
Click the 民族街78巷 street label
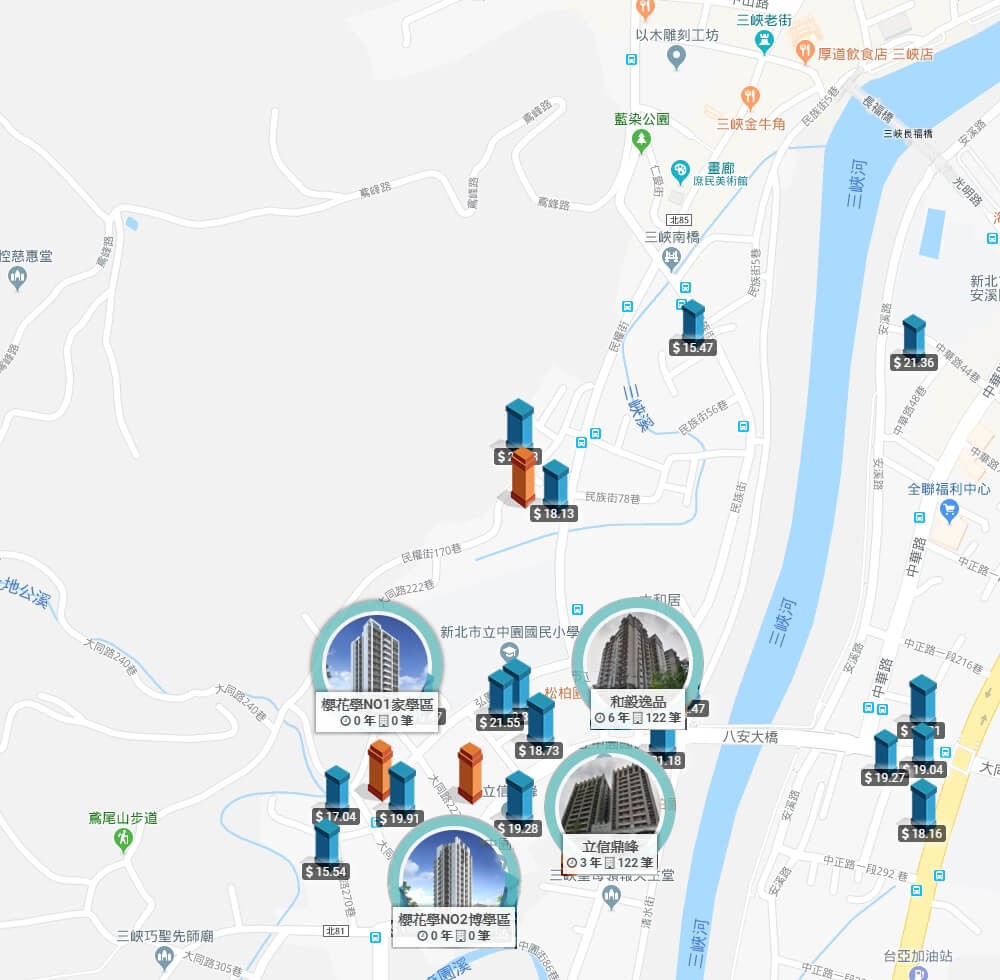613,497
